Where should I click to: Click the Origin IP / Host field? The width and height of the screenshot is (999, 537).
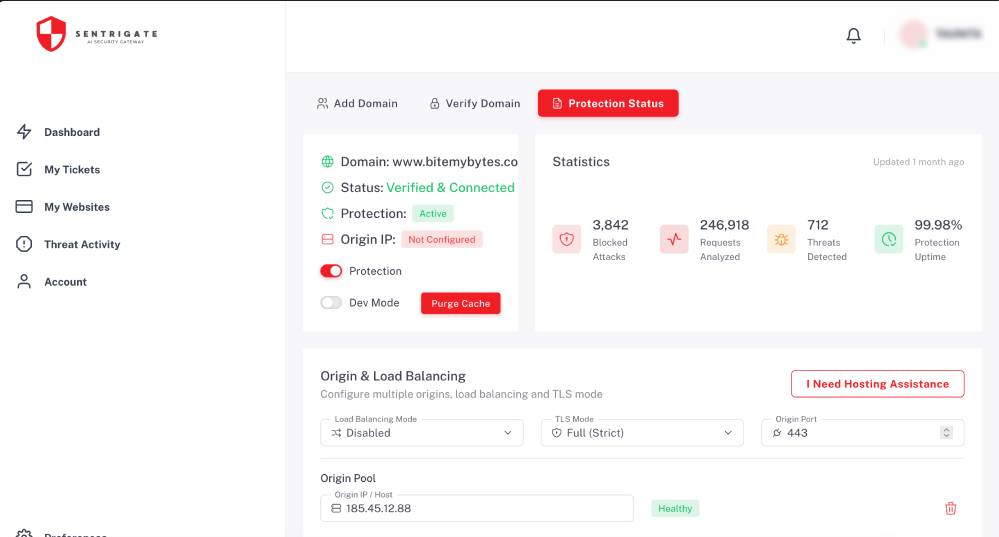[x=477, y=508]
